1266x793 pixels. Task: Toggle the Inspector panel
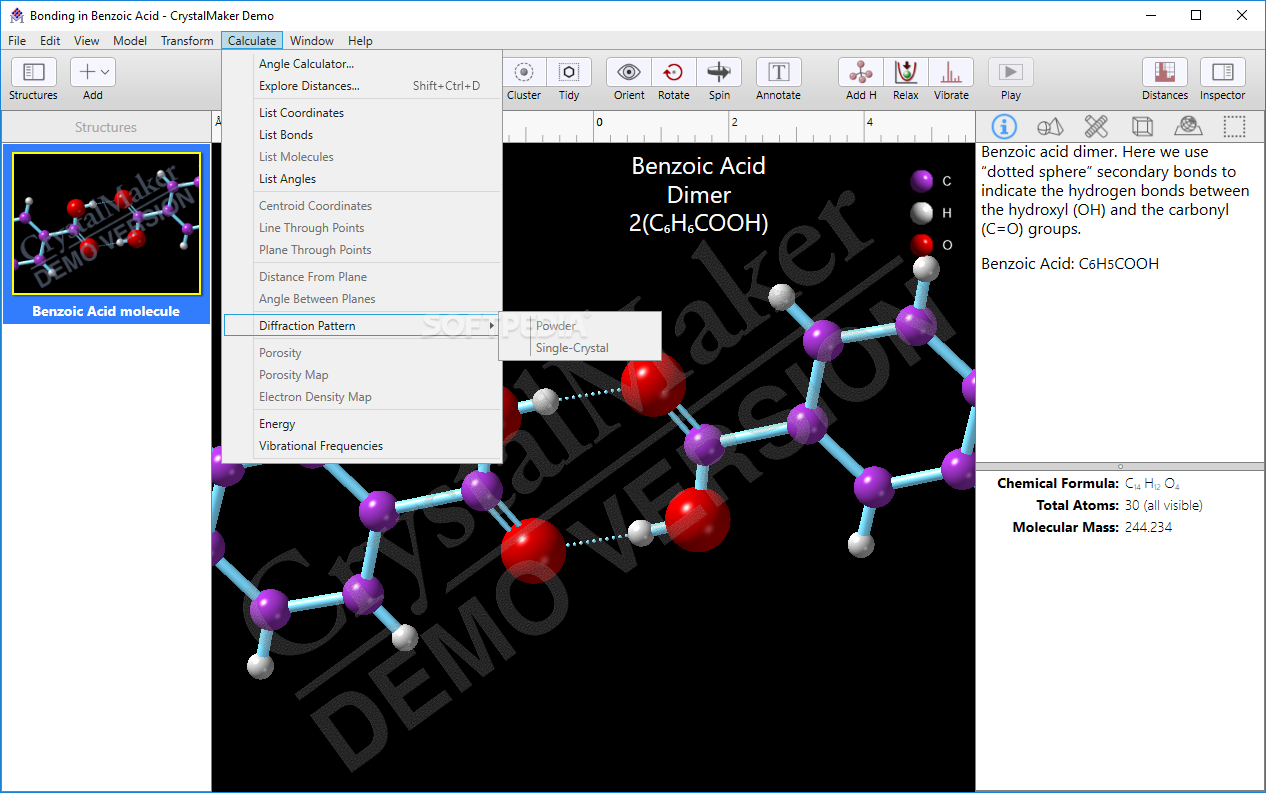click(x=1223, y=73)
